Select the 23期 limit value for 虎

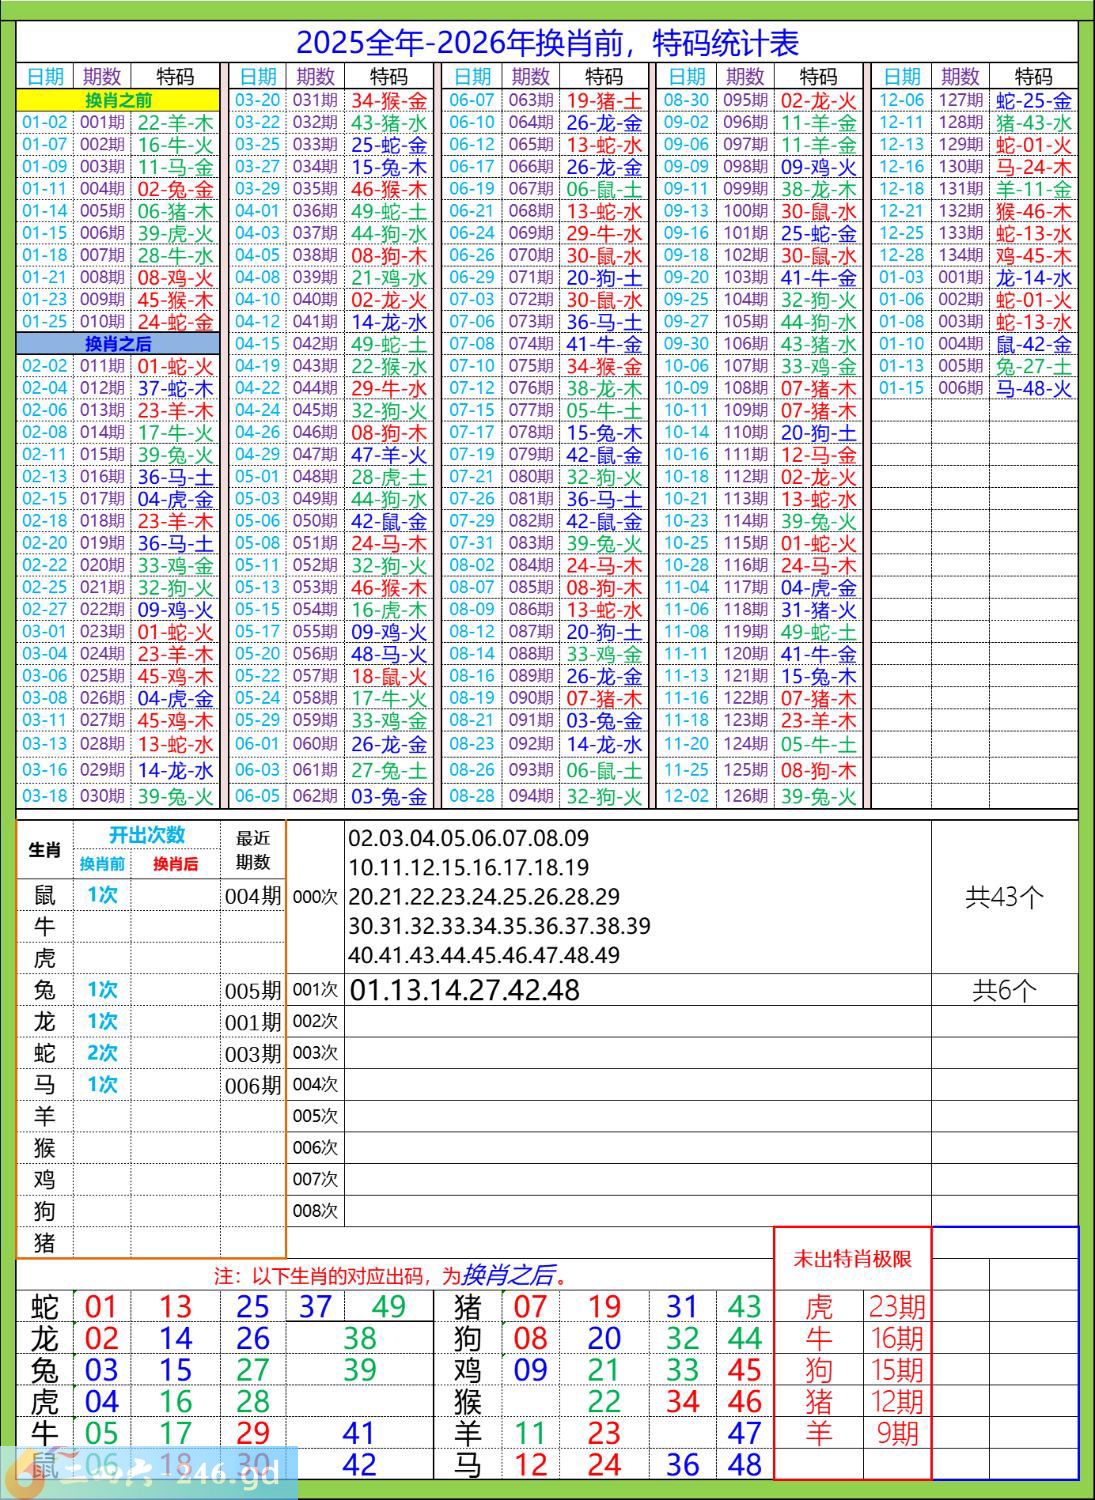pos(896,1306)
